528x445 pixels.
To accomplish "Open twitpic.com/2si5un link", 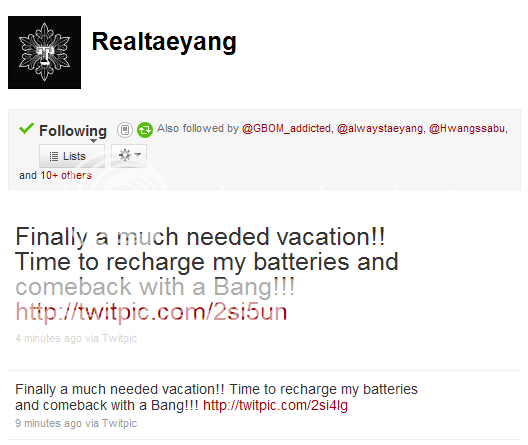I will tap(151, 312).
